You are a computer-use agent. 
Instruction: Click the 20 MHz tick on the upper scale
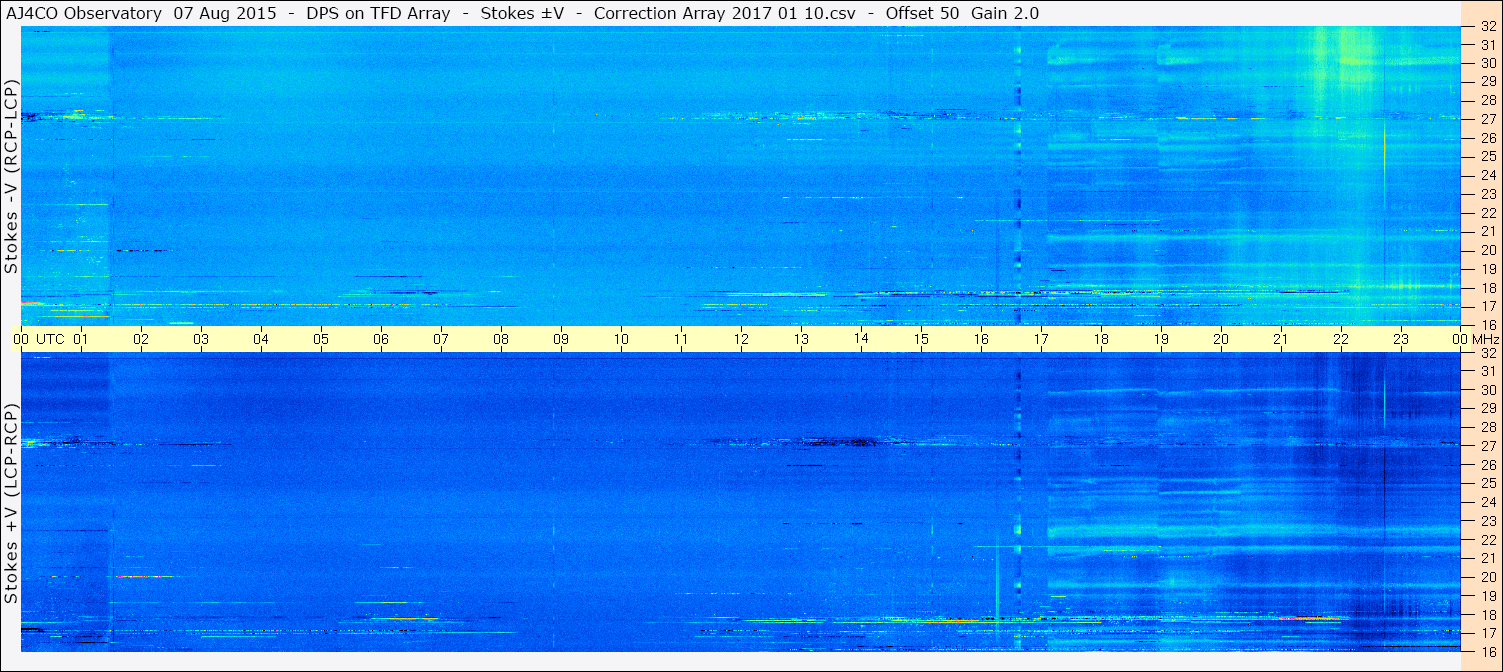pyautogui.click(x=1487, y=250)
